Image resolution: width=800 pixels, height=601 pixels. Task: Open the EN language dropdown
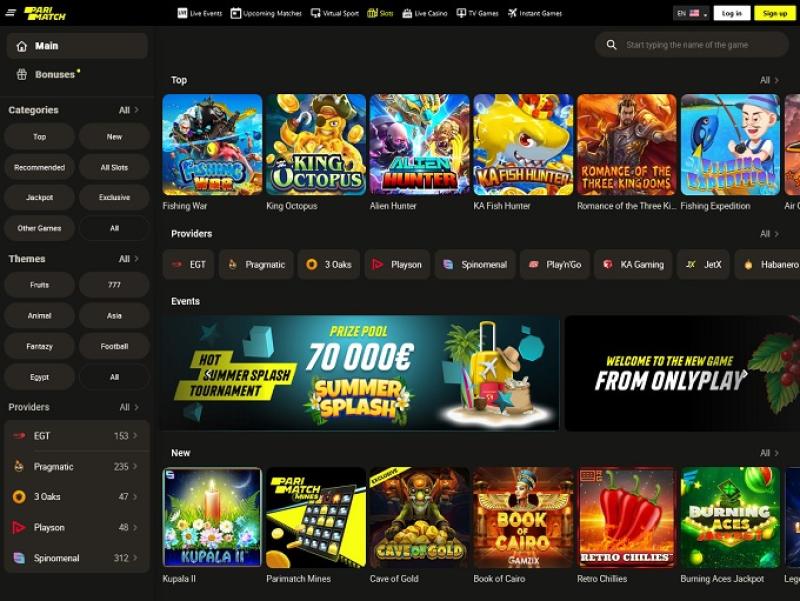pyautogui.click(x=692, y=13)
